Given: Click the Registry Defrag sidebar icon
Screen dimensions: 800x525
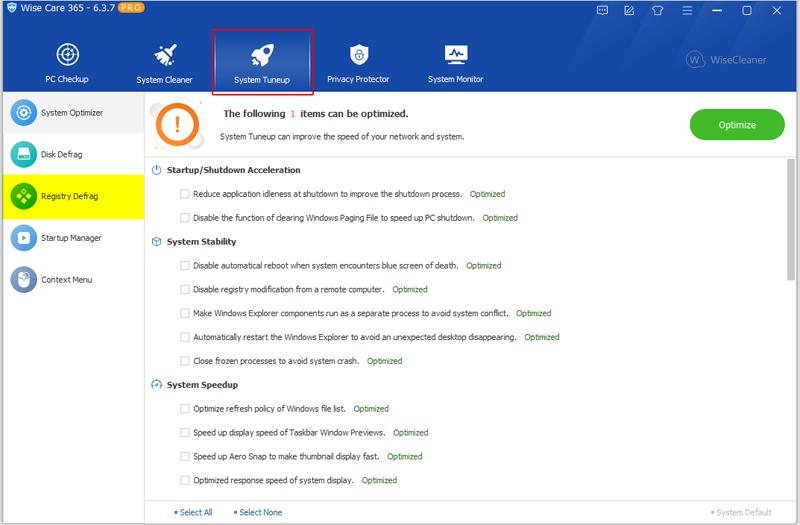Looking at the screenshot, I should pyautogui.click(x=23, y=196).
